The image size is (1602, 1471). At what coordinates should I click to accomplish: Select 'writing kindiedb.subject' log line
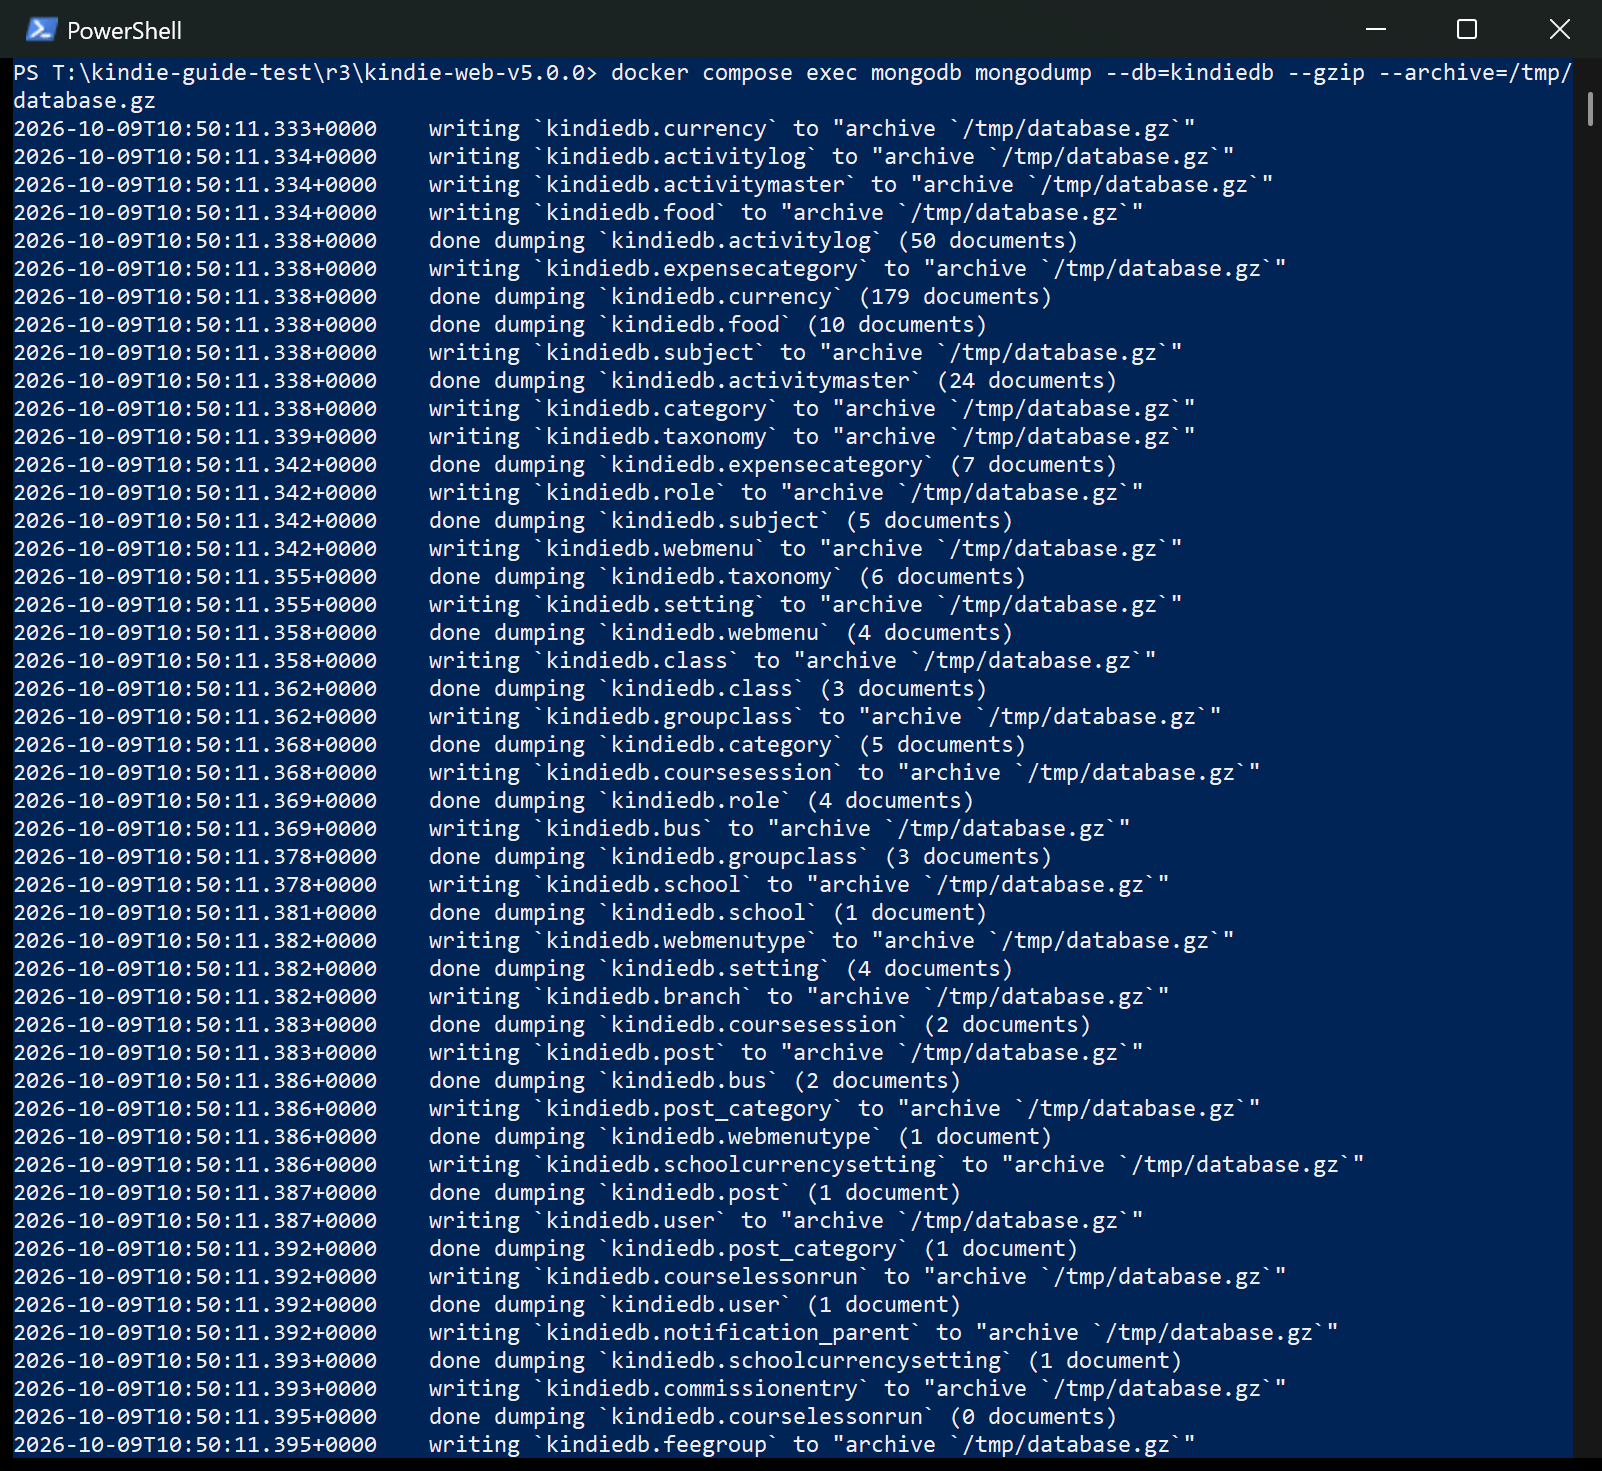tap(598, 353)
